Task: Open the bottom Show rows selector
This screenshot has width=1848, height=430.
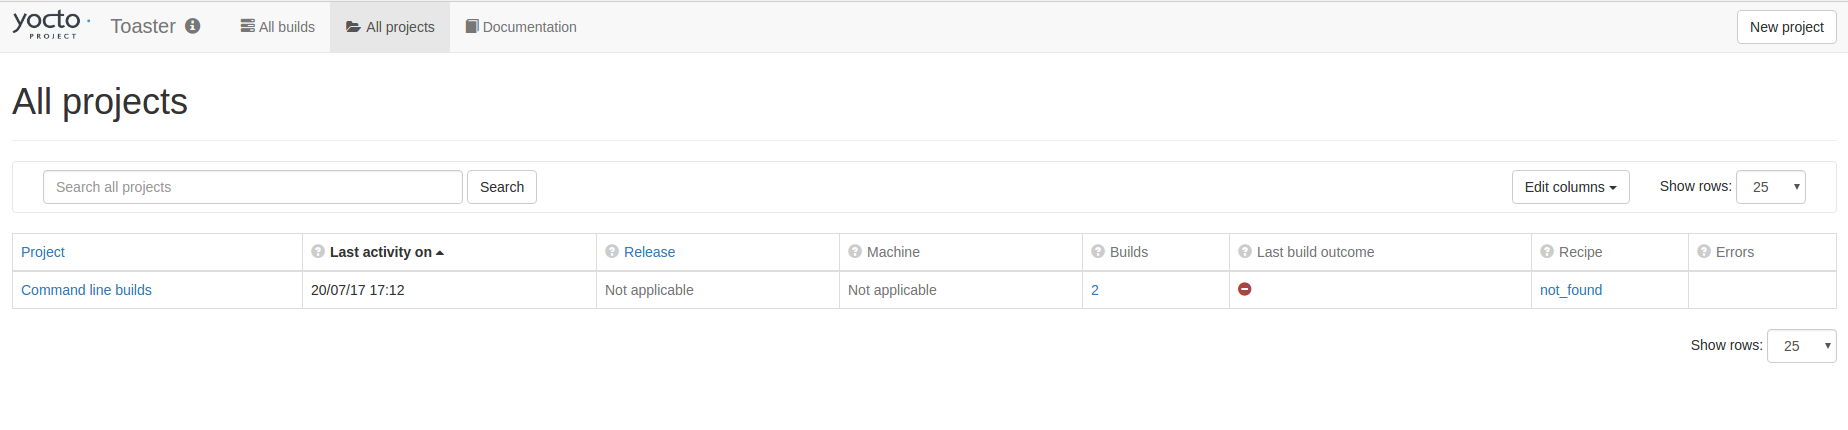Action: [1802, 346]
